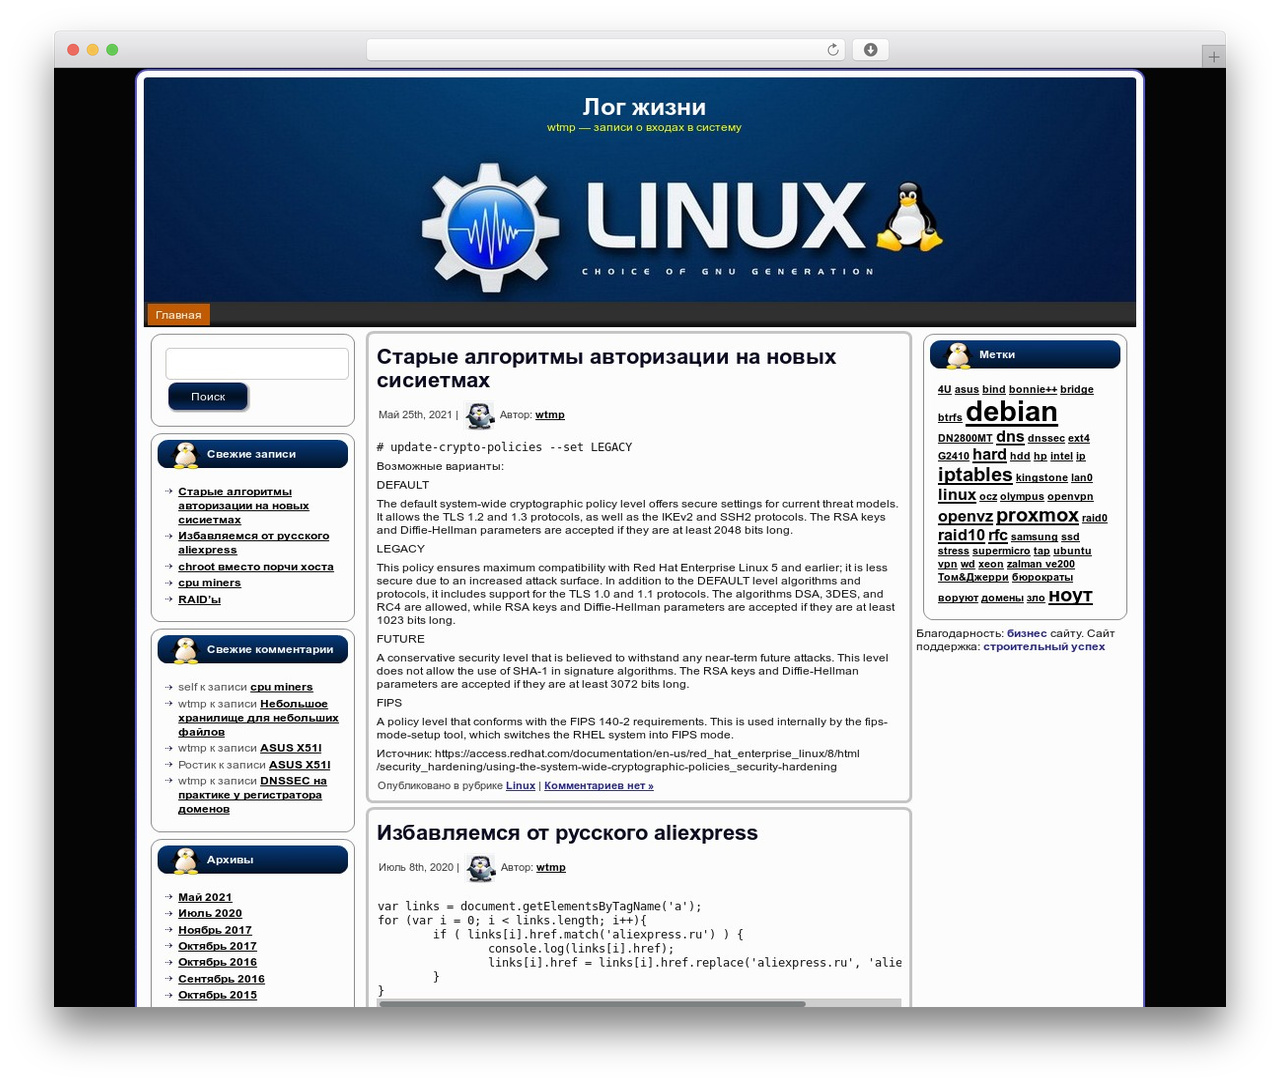This screenshot has height=1084, width=1280.
Task: Click the browser address bar
Action: [606, 50]
